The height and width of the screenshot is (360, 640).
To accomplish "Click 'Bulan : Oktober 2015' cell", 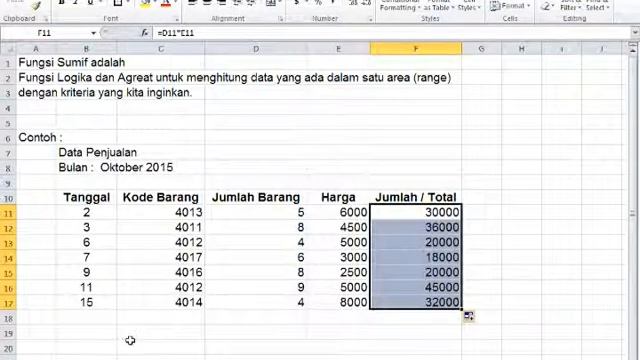I will [x=116, y=168].
